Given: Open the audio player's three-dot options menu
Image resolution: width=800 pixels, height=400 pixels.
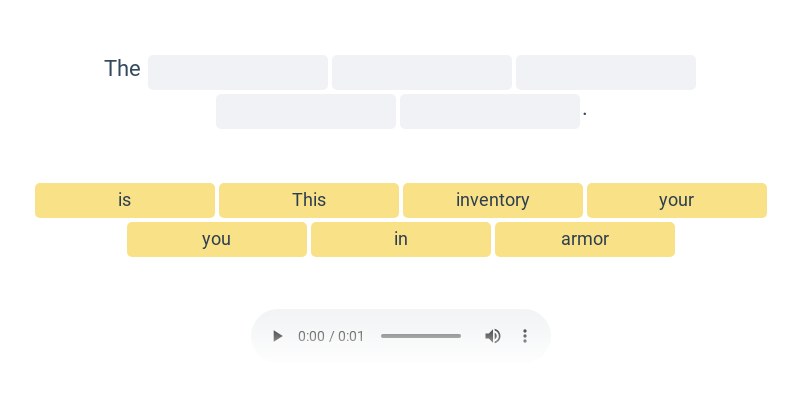Looking at the screenshot, I should pyautogui.click(x=524, y=336).
